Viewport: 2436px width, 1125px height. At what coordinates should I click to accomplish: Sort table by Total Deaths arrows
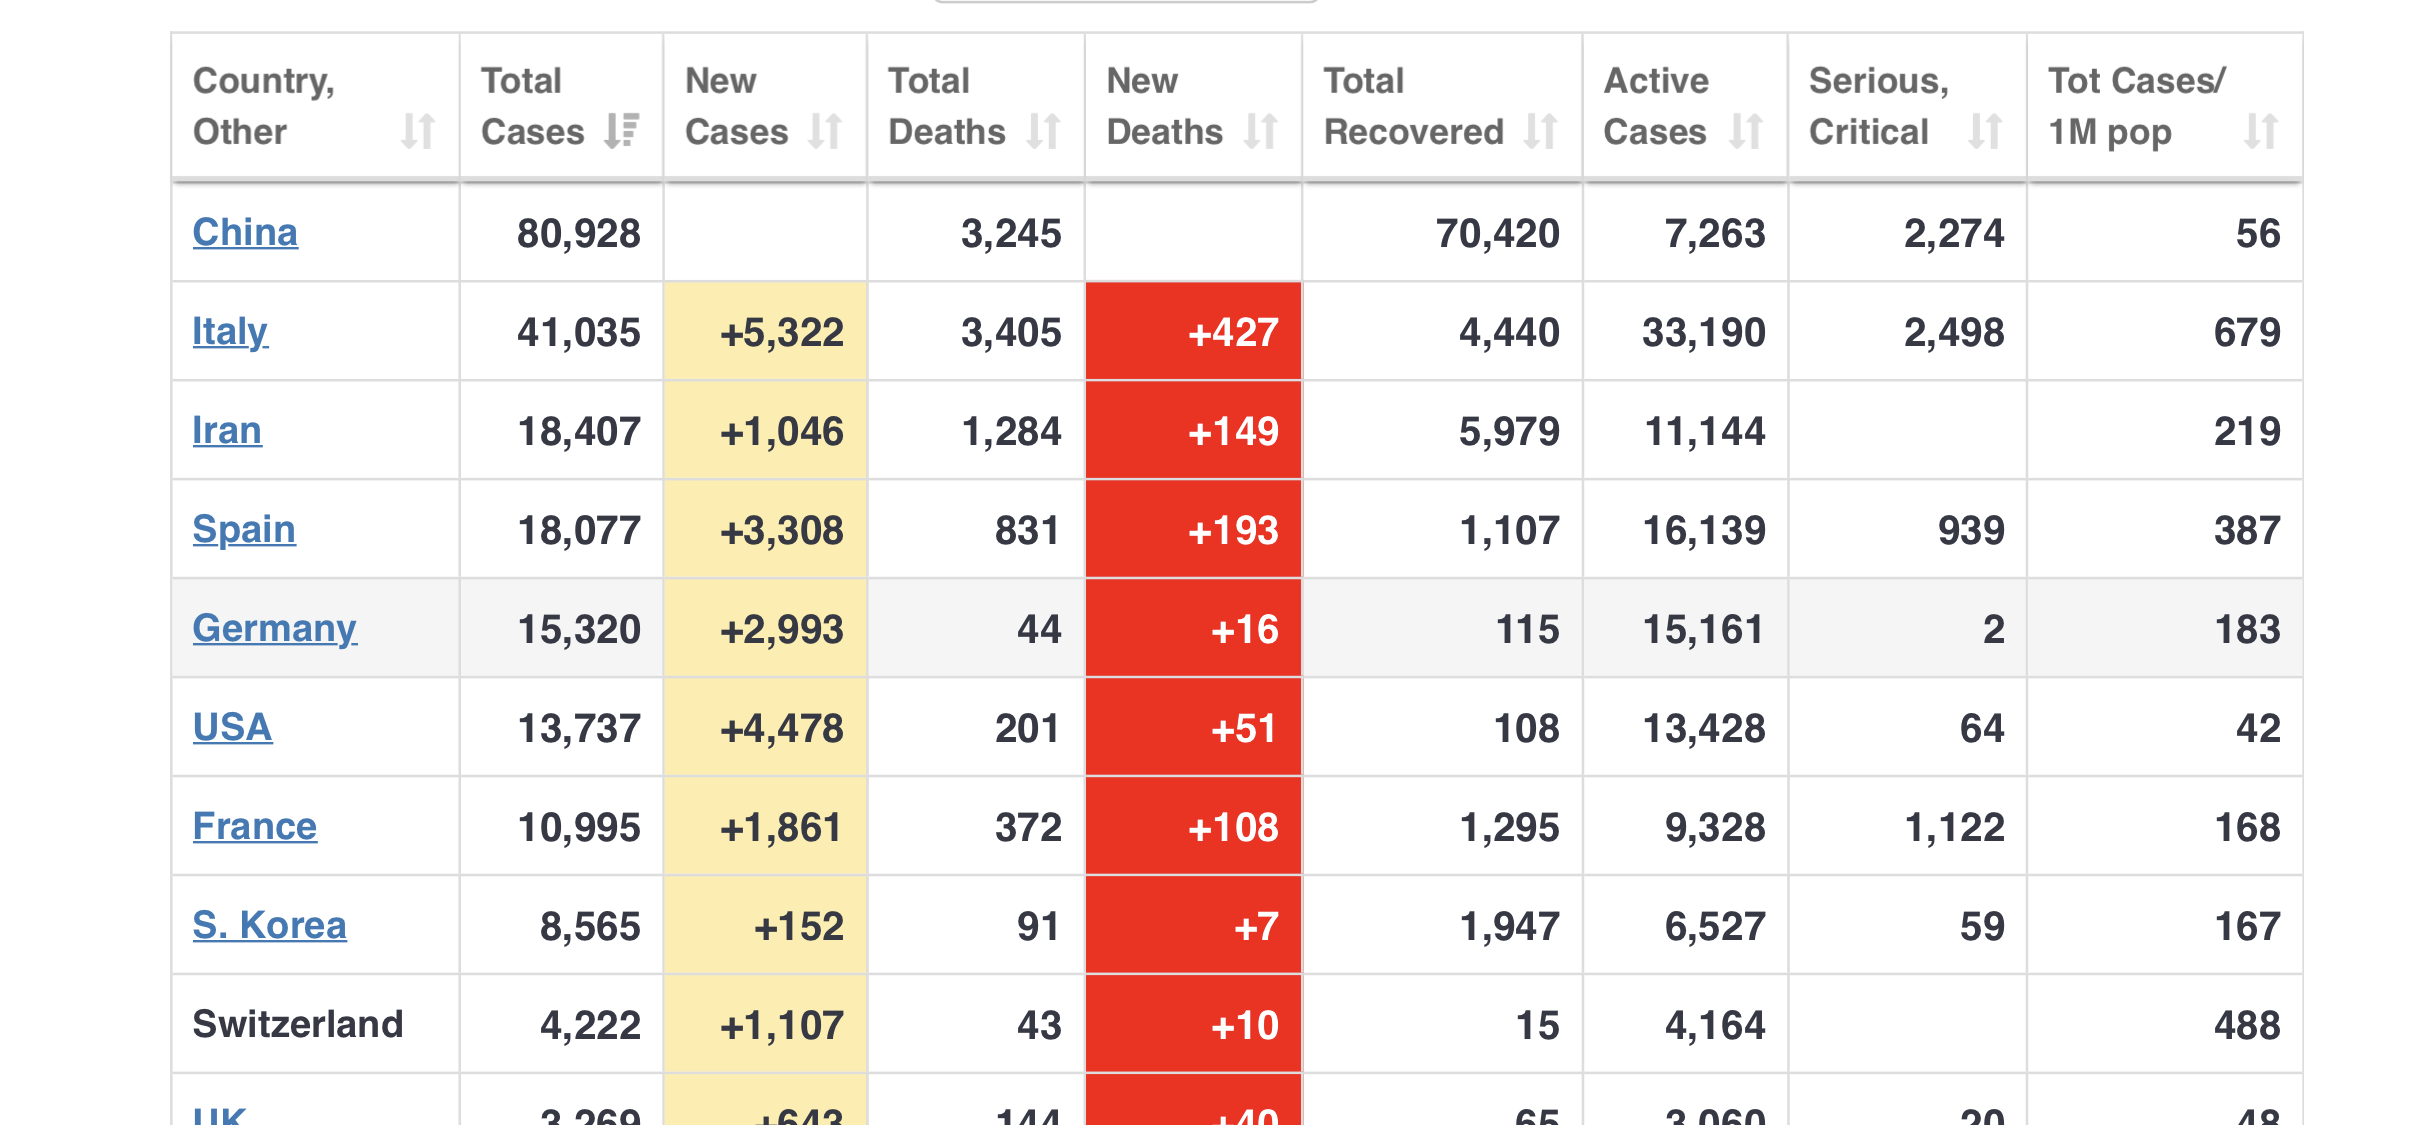pyautogui.click(x=1043, y=131)
